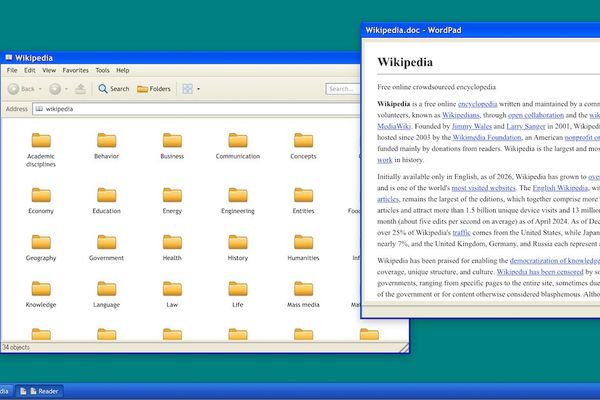
Task: Open the View menu
Action: click(49, 70)
